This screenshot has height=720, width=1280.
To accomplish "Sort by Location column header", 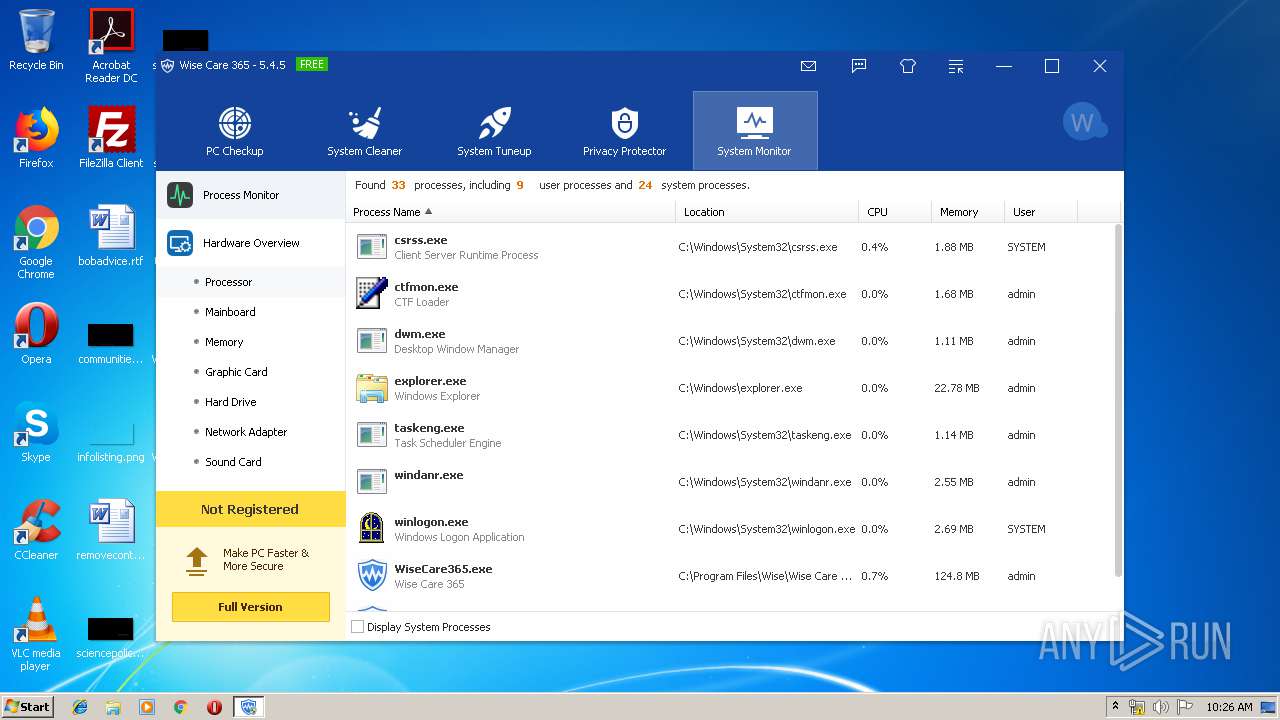I will pos(767,212).
